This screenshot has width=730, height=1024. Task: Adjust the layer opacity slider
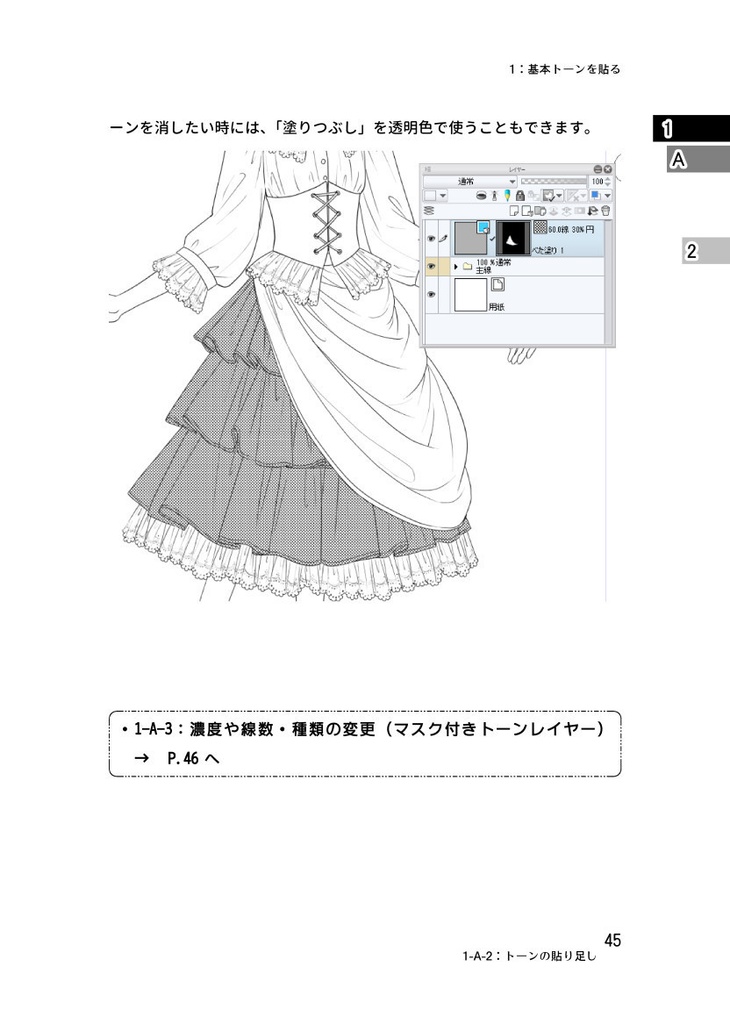554,181
